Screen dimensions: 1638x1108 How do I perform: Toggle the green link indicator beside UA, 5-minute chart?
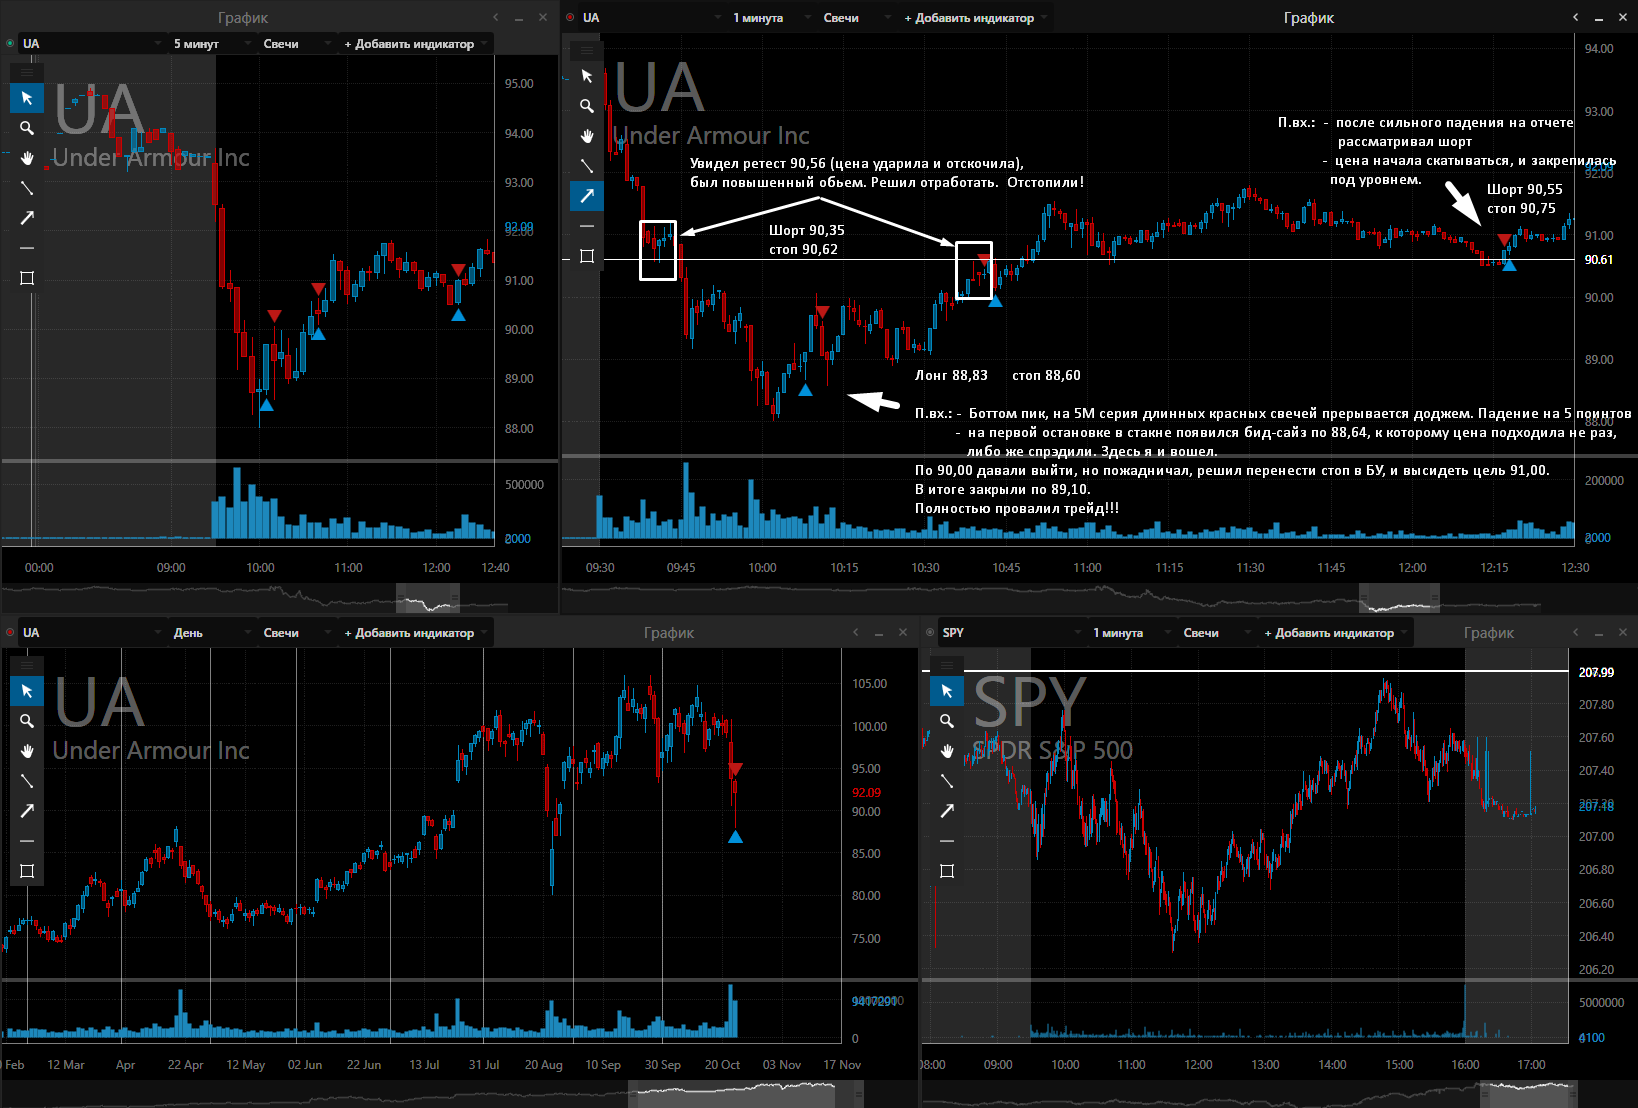(10, 43)
